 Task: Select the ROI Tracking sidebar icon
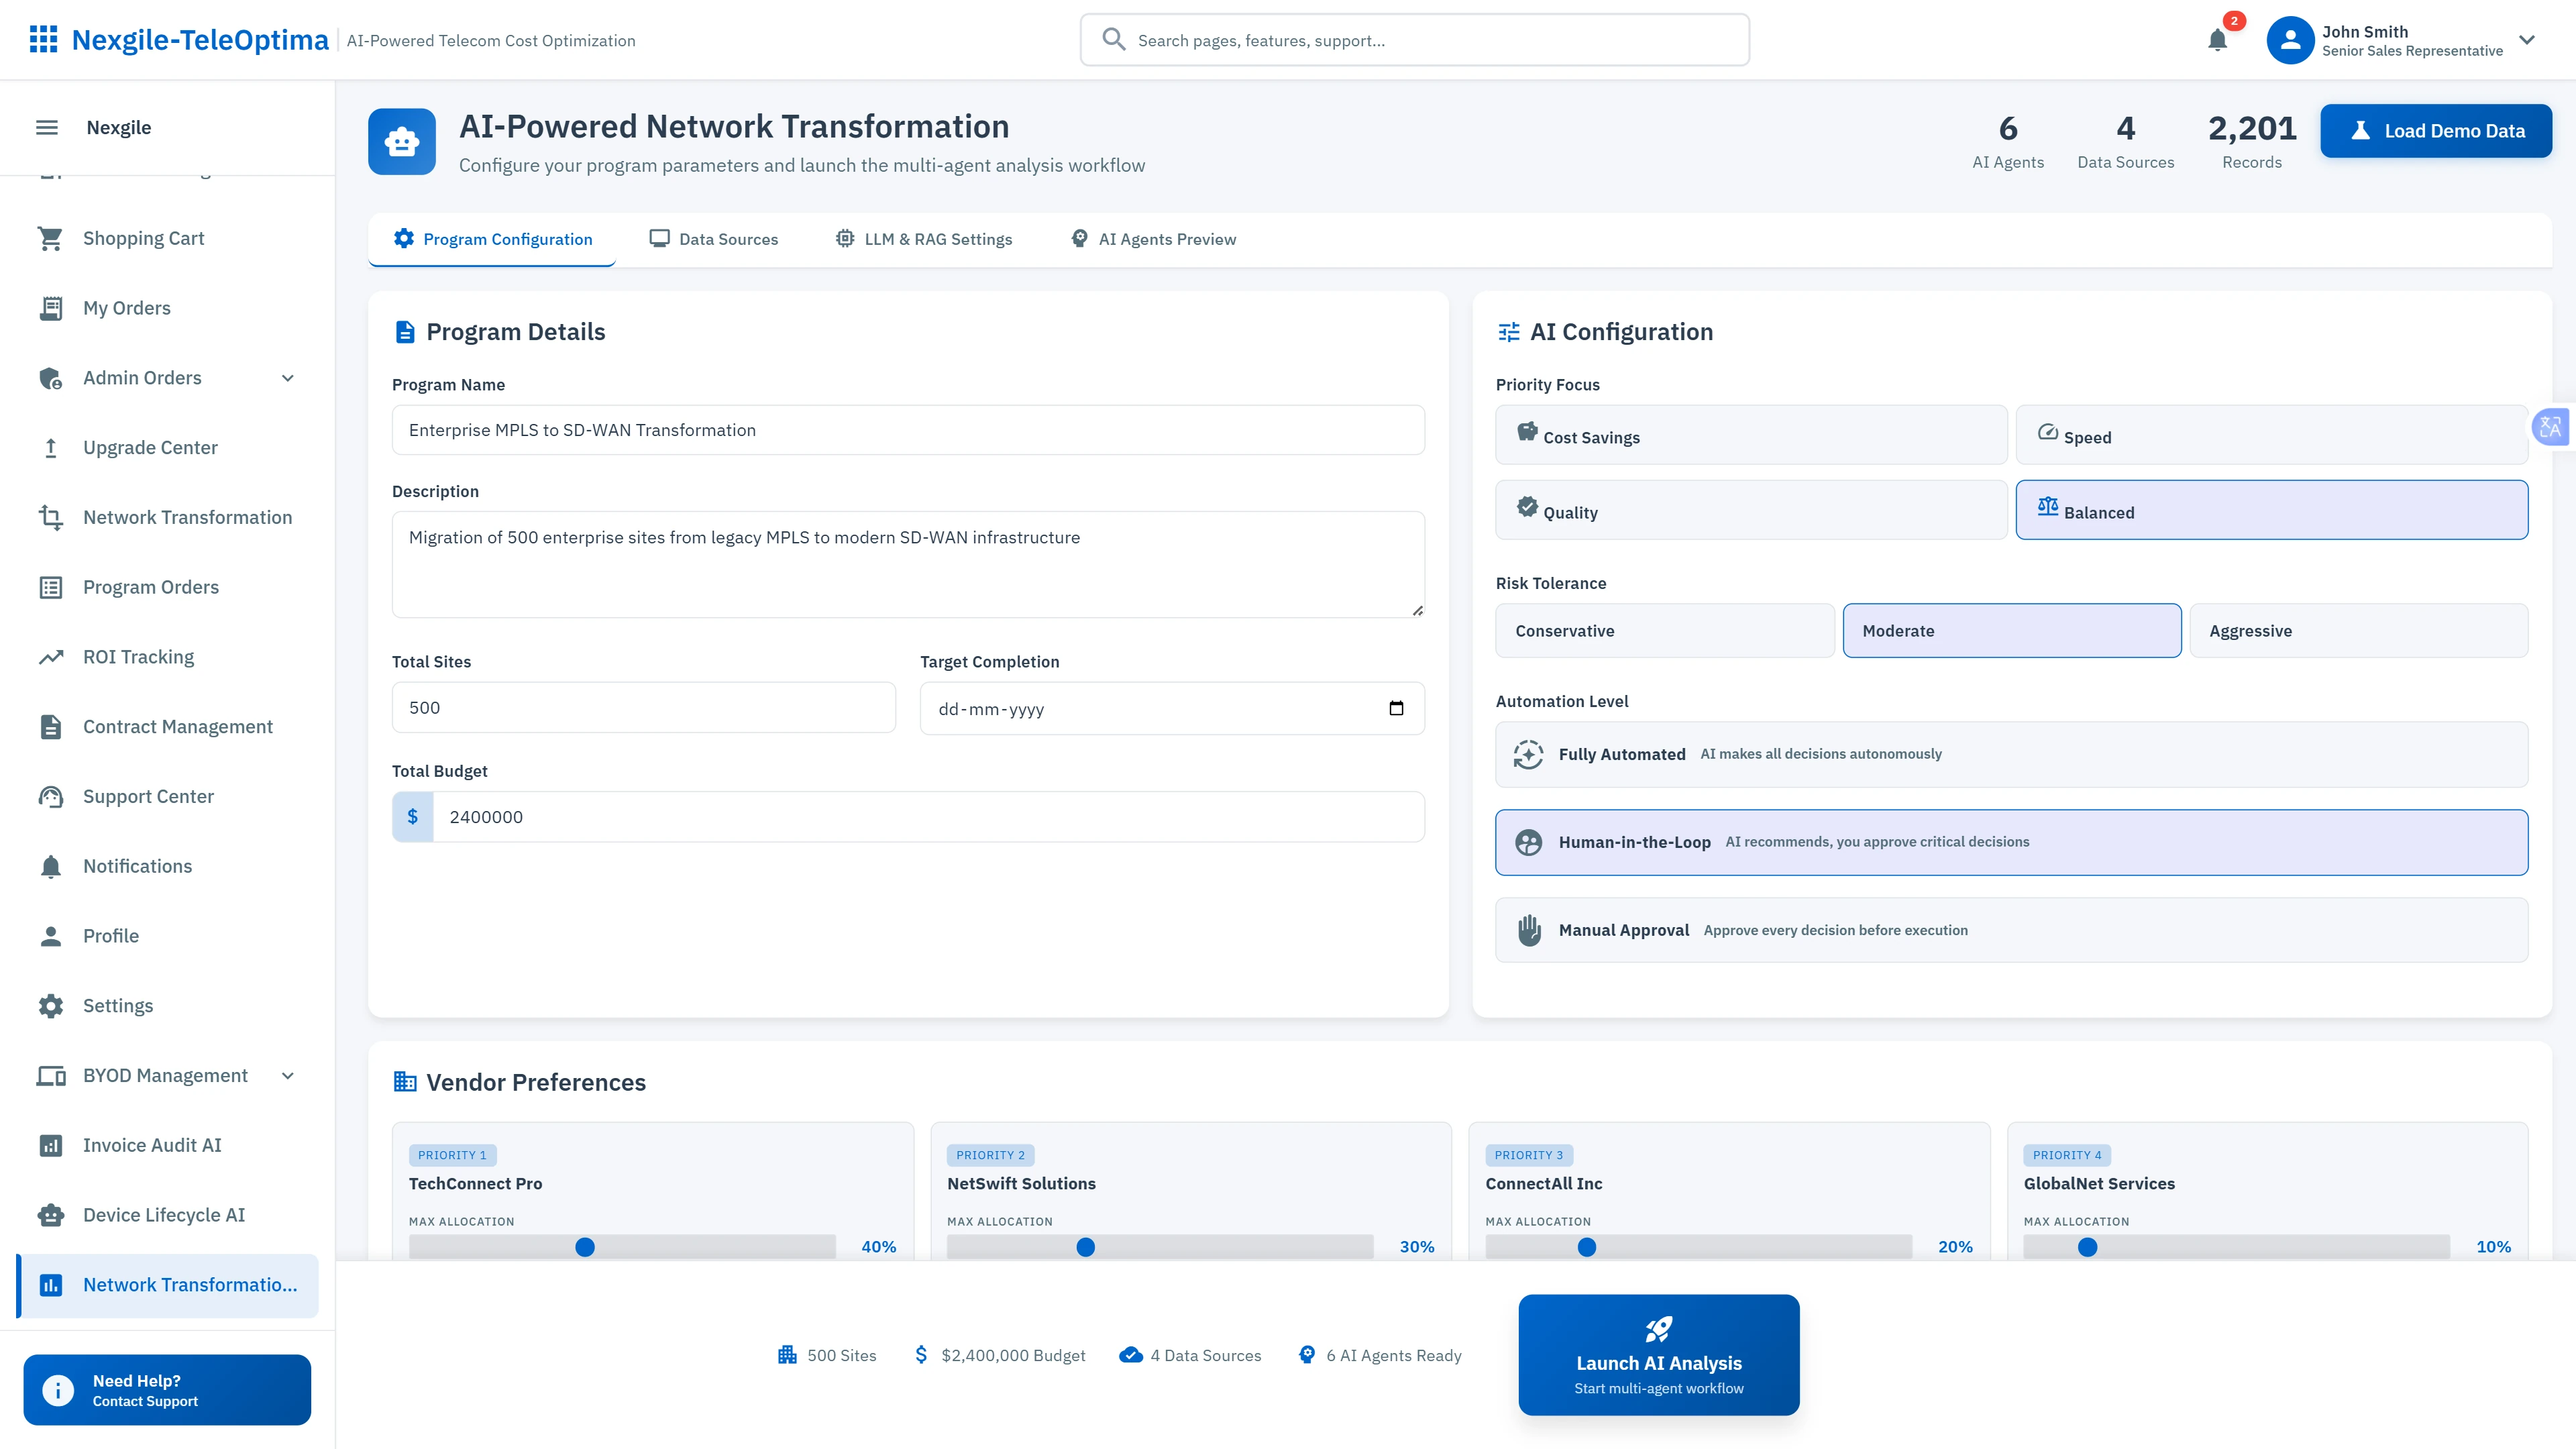52,656
